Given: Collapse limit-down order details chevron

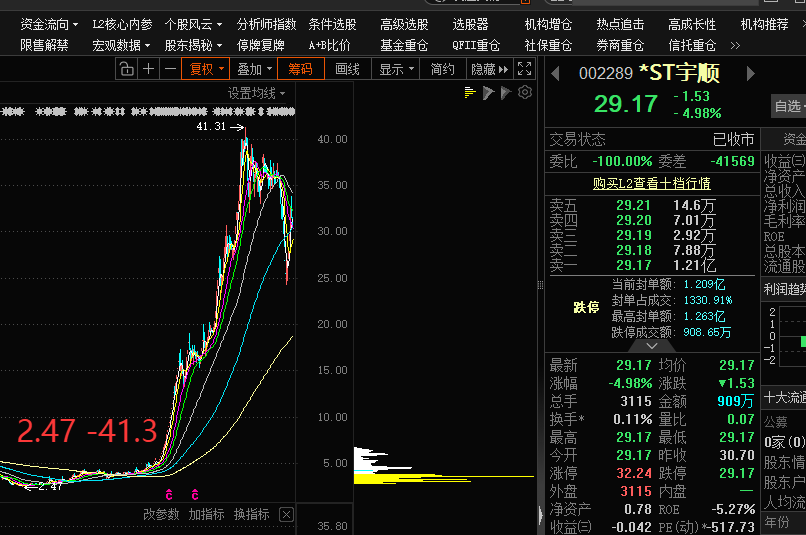Looking at the screenshot, I should (x=651, y=346).
